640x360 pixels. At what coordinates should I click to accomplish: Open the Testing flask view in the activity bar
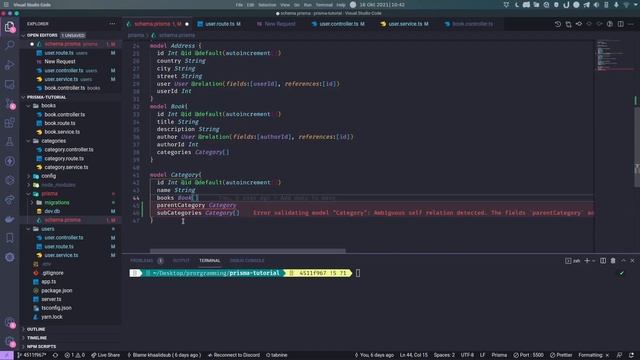click(x=9, y=142)
